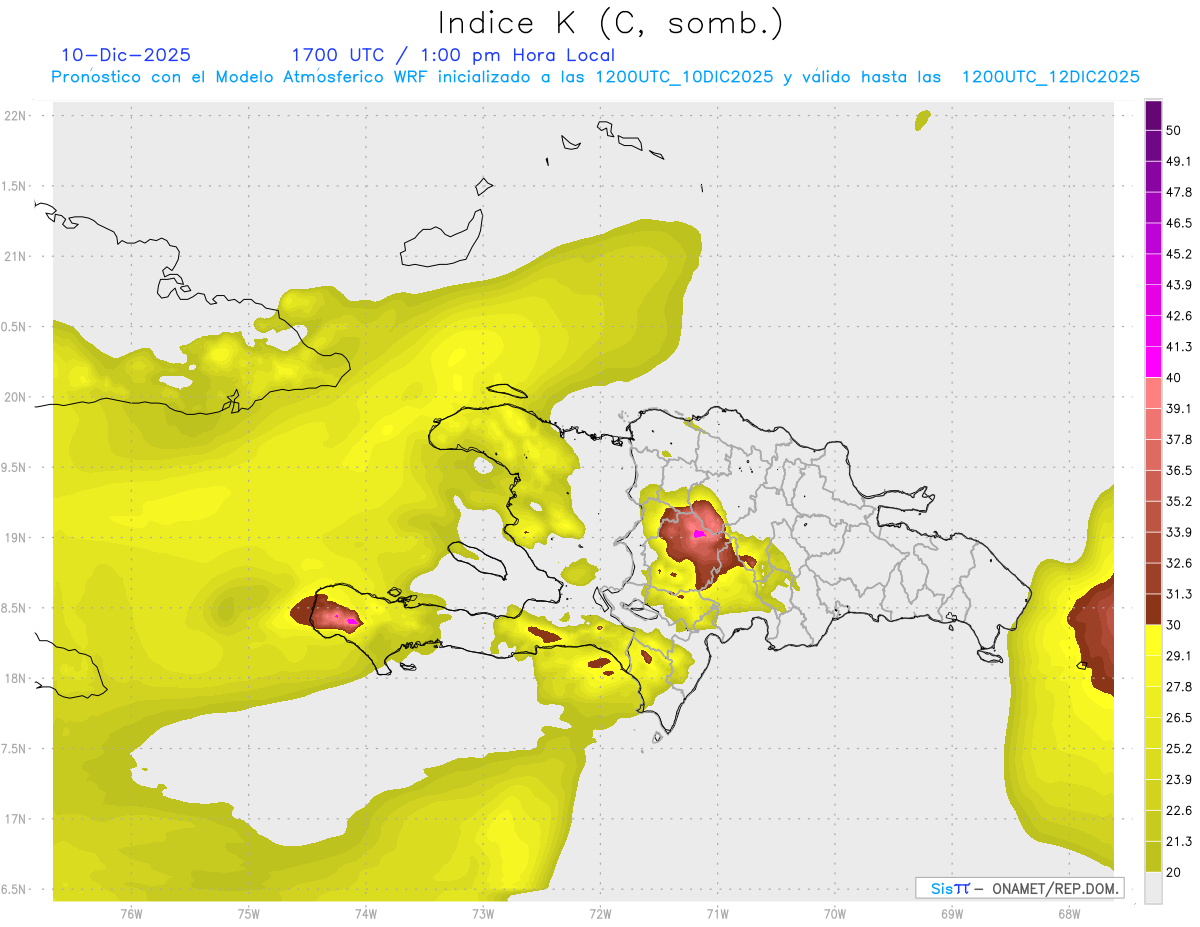Click the "73W" longitude label
Viewport: 1200px width, 927px height.
pos(483,914)
